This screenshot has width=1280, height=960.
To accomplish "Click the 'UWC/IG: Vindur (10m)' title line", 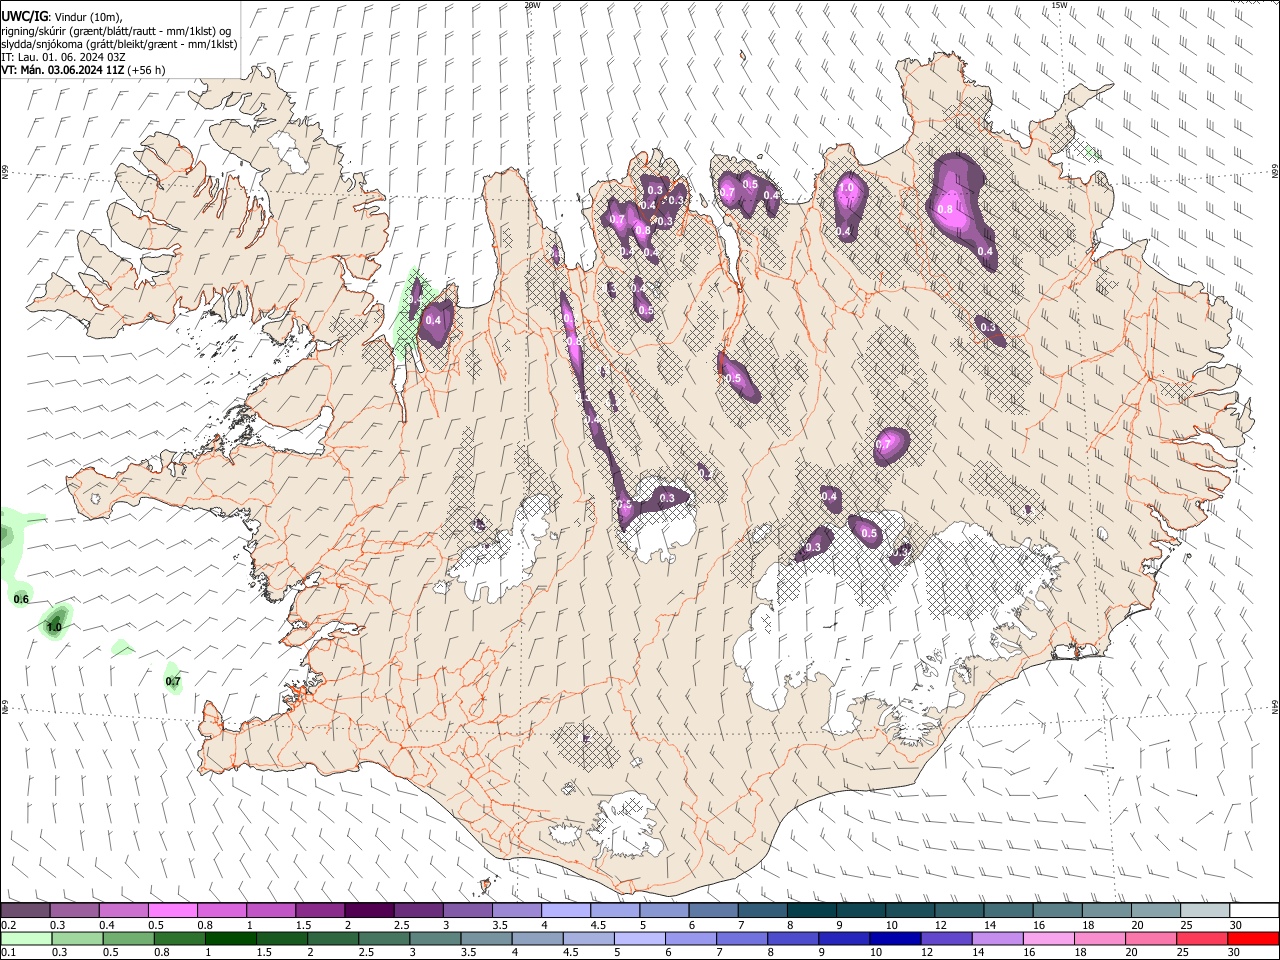I will click(x=64, y=17).
